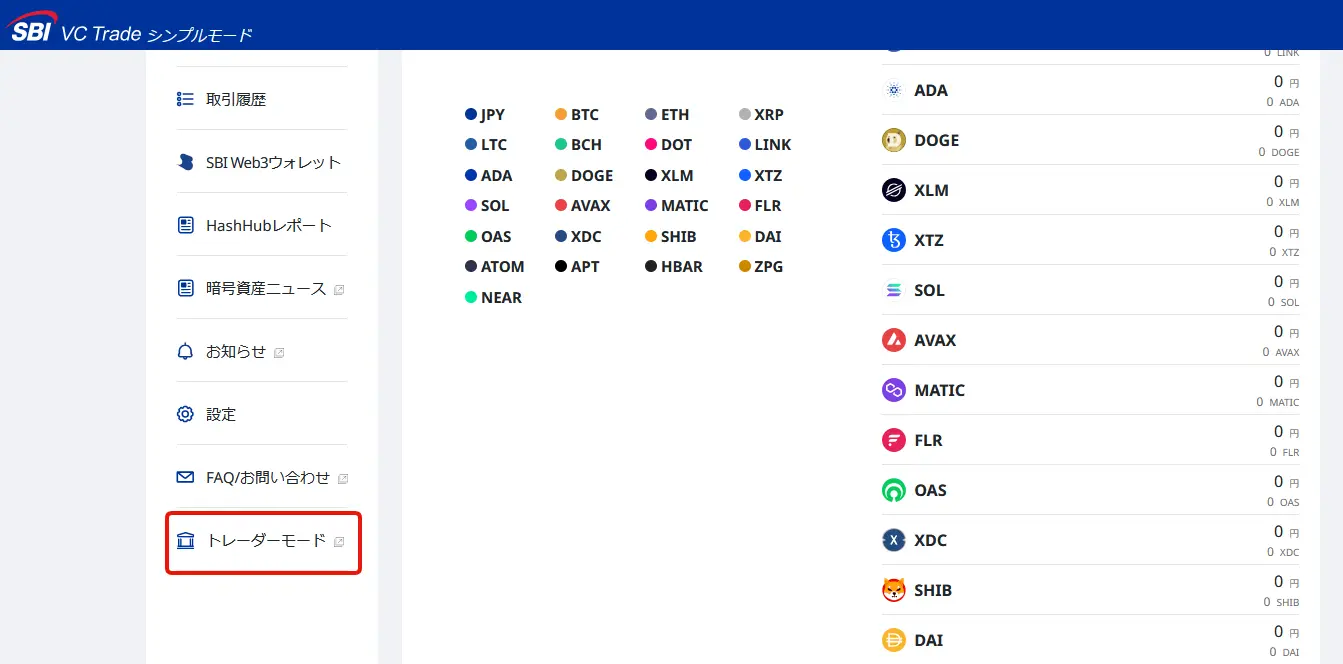Open トレーダーモード menu item
The image size is (1343, 664).
pos(263,541)
